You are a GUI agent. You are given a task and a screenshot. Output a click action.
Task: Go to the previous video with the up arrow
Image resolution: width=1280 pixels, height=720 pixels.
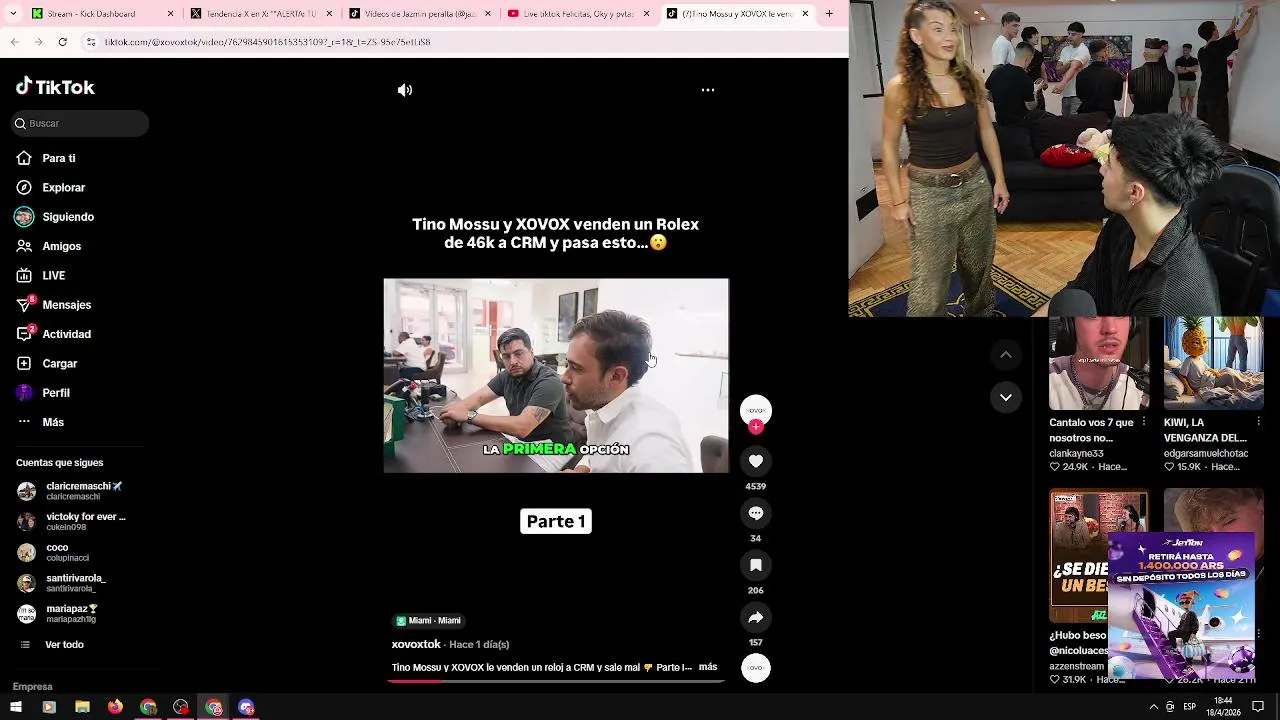click(x=1006, y=355)
